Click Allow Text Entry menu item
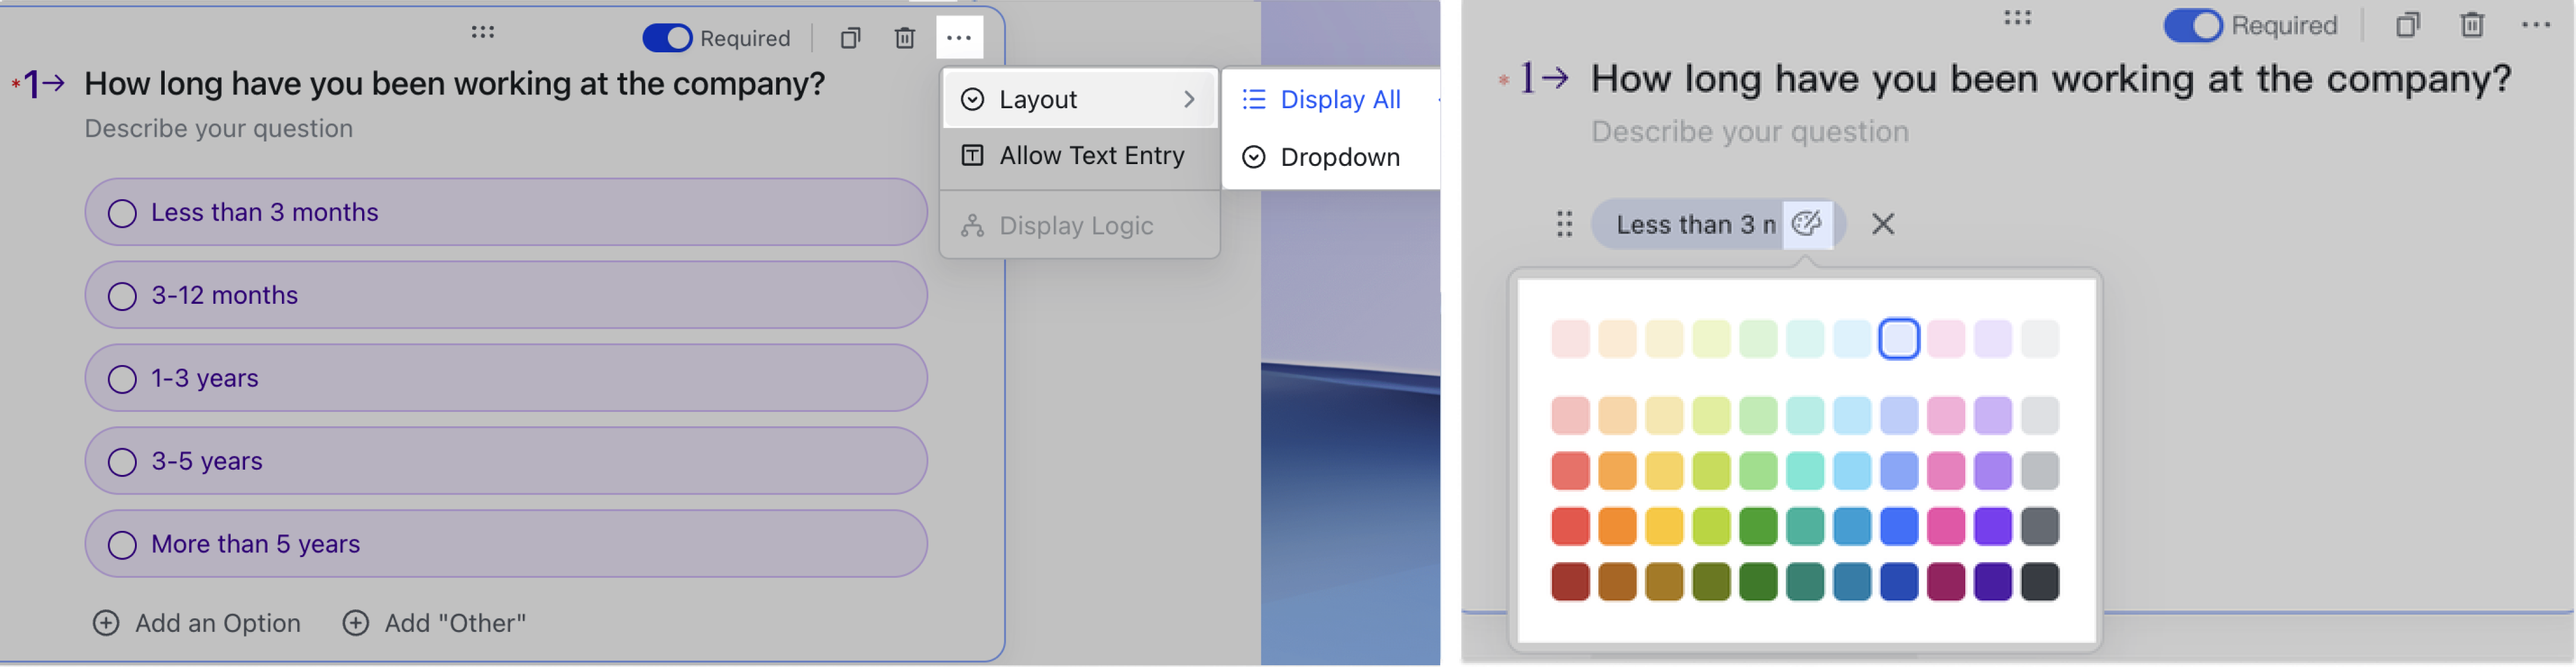This screenshot has width=2576, height=667. (x=1079, y=156)
